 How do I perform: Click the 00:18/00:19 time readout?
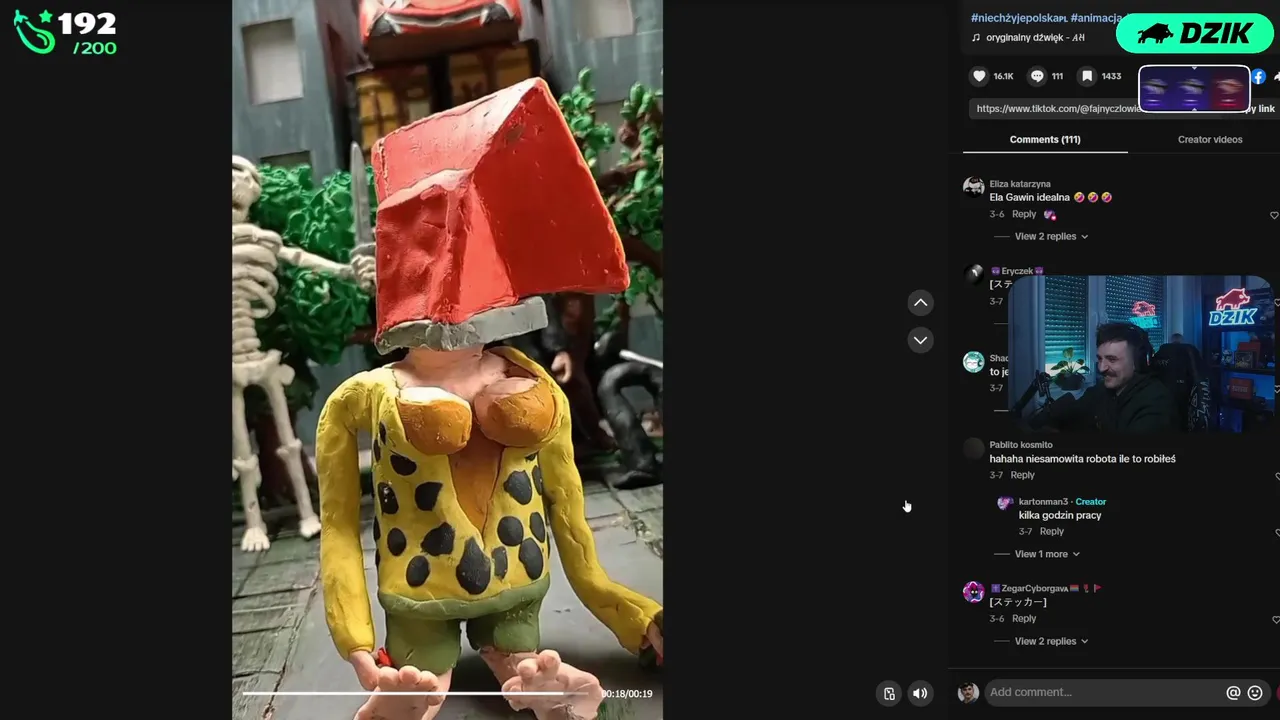pos(626,694)
